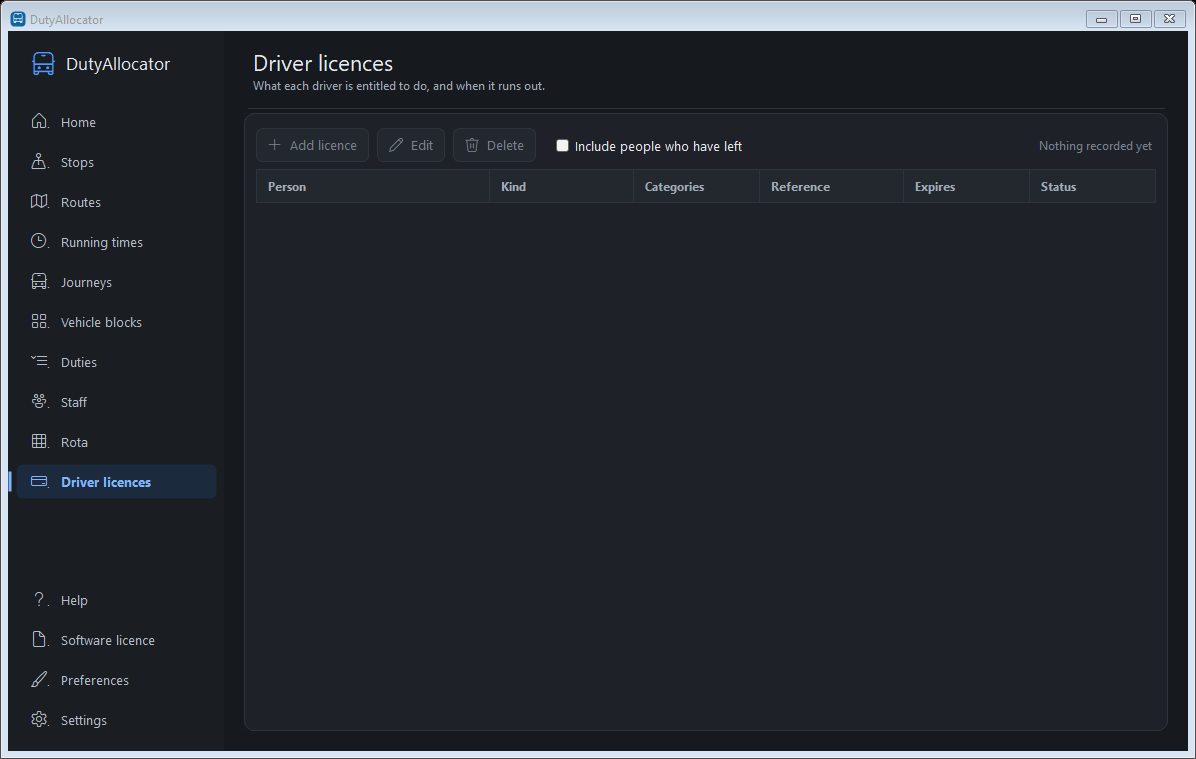Screen dimensions: 1196x759
Task: Open the Duties section
Action: (116, 362)
